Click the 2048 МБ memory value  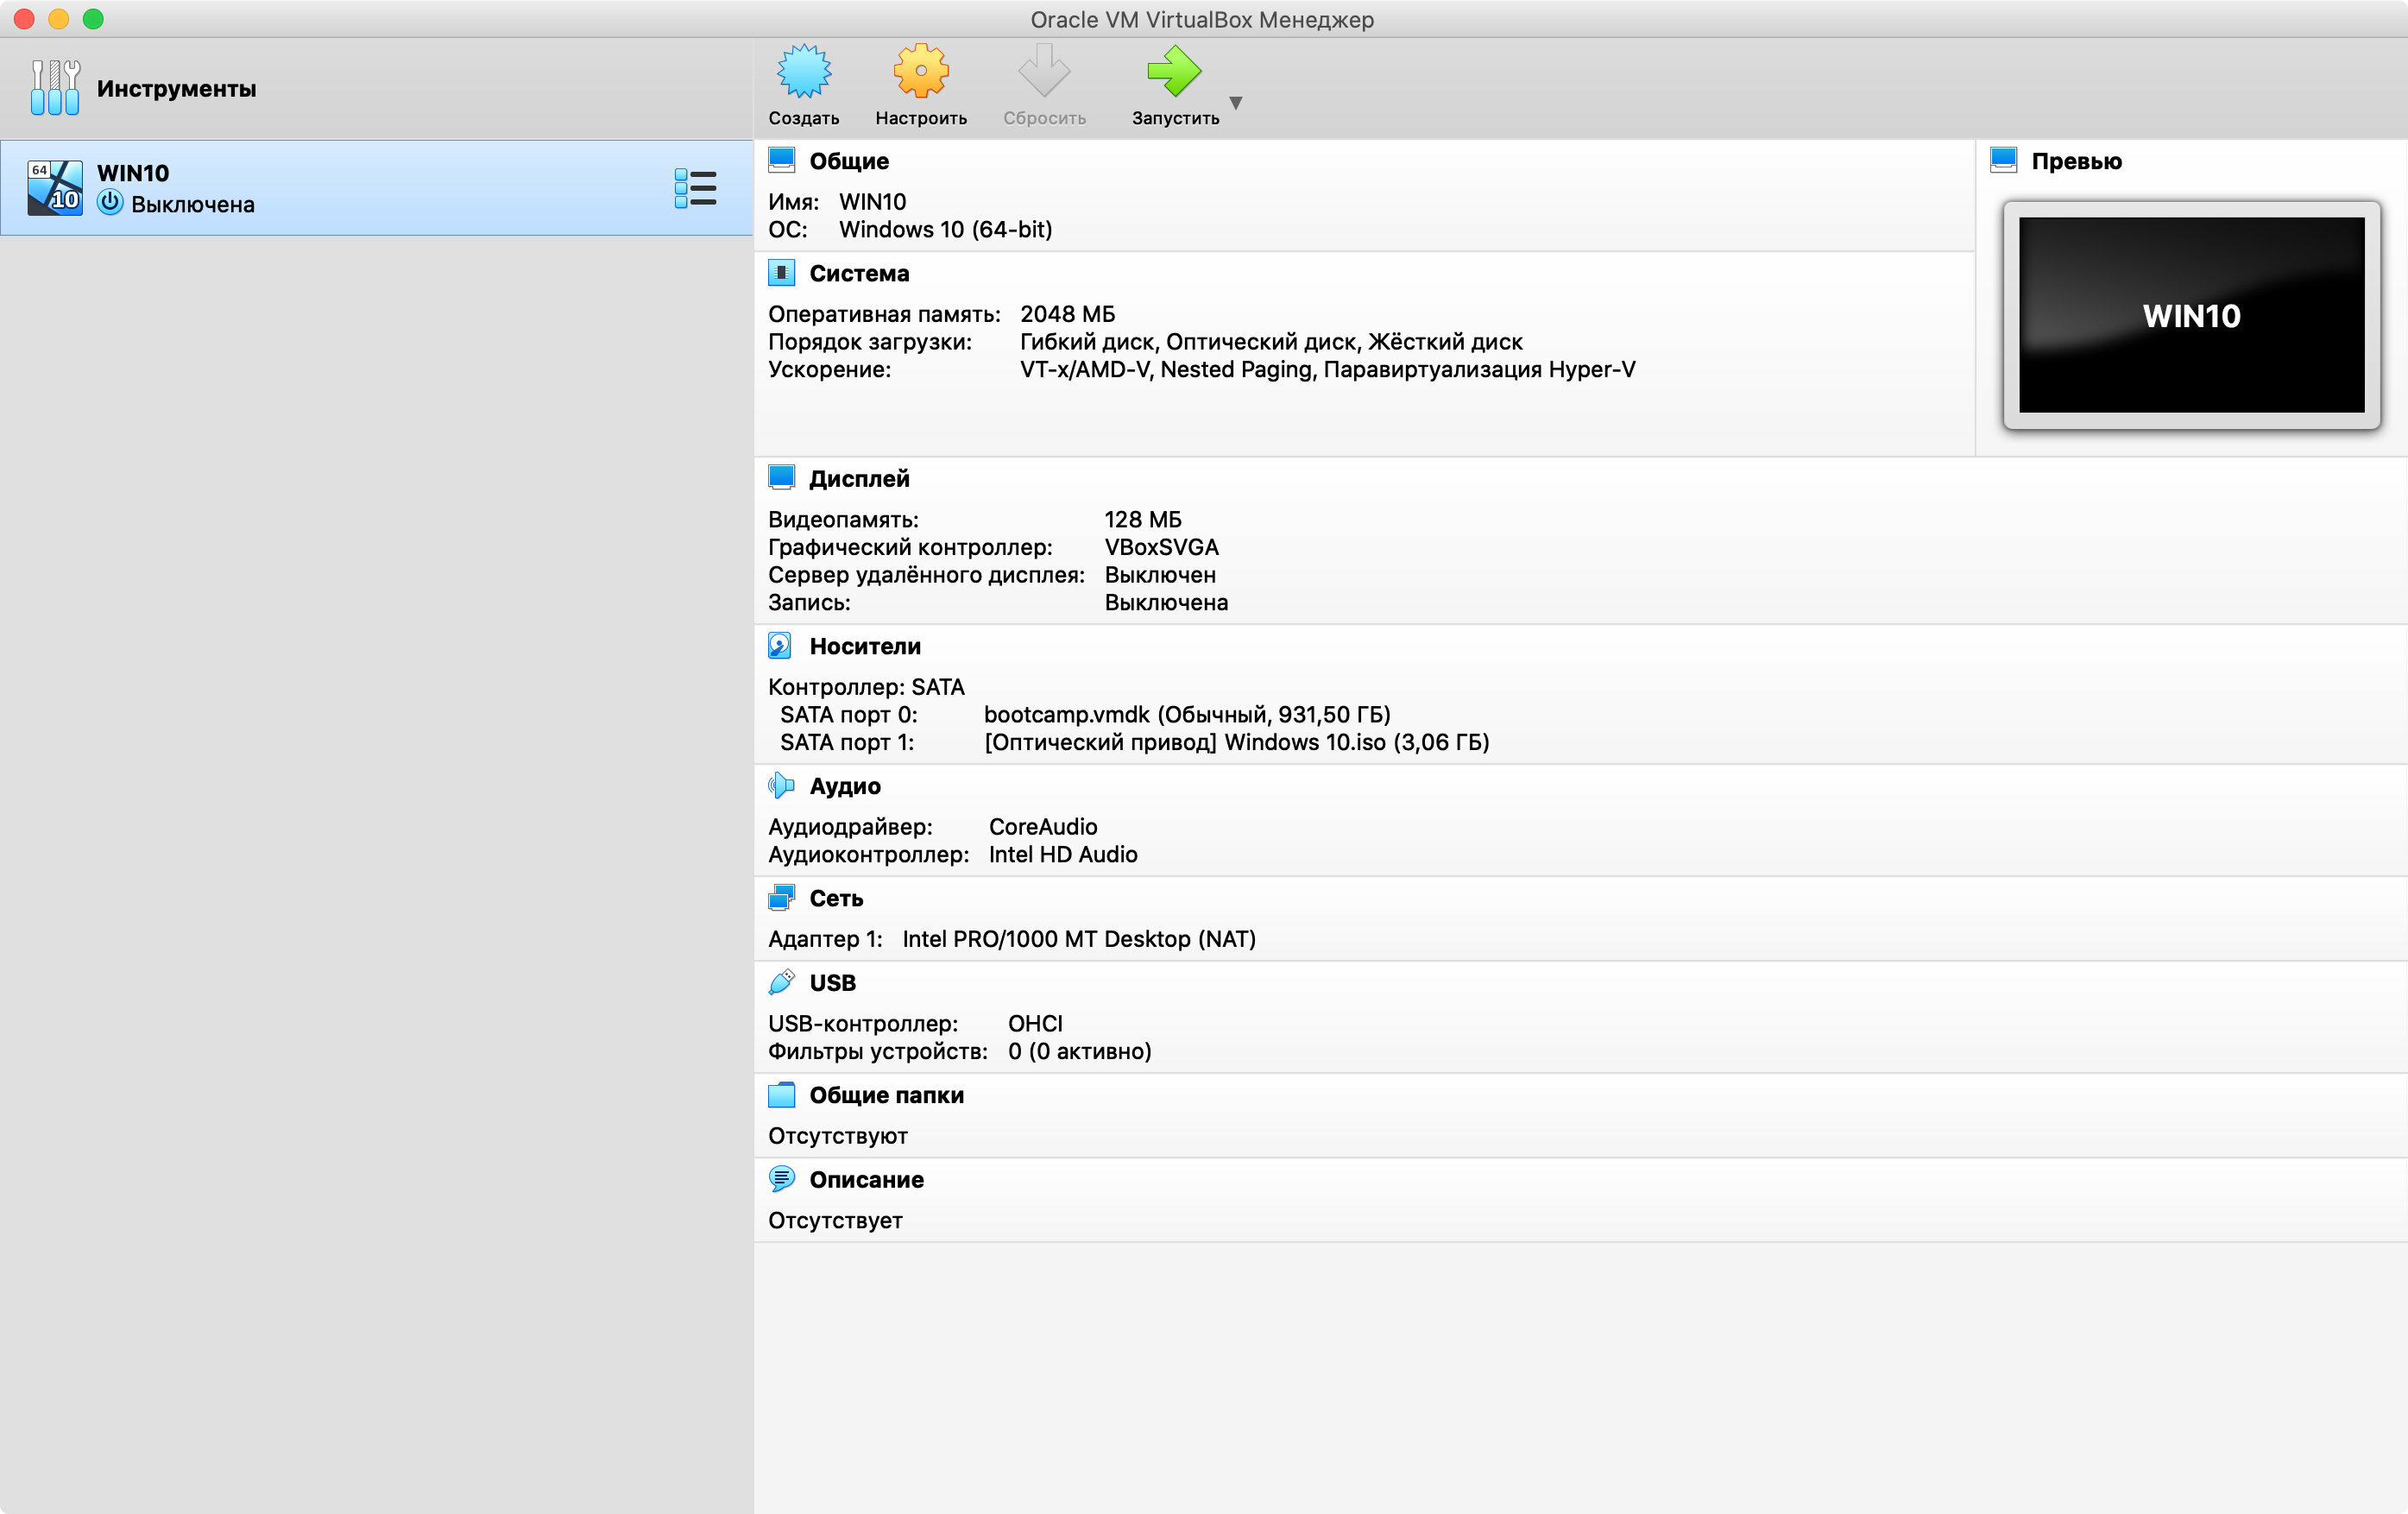[x=1067, y=314]
